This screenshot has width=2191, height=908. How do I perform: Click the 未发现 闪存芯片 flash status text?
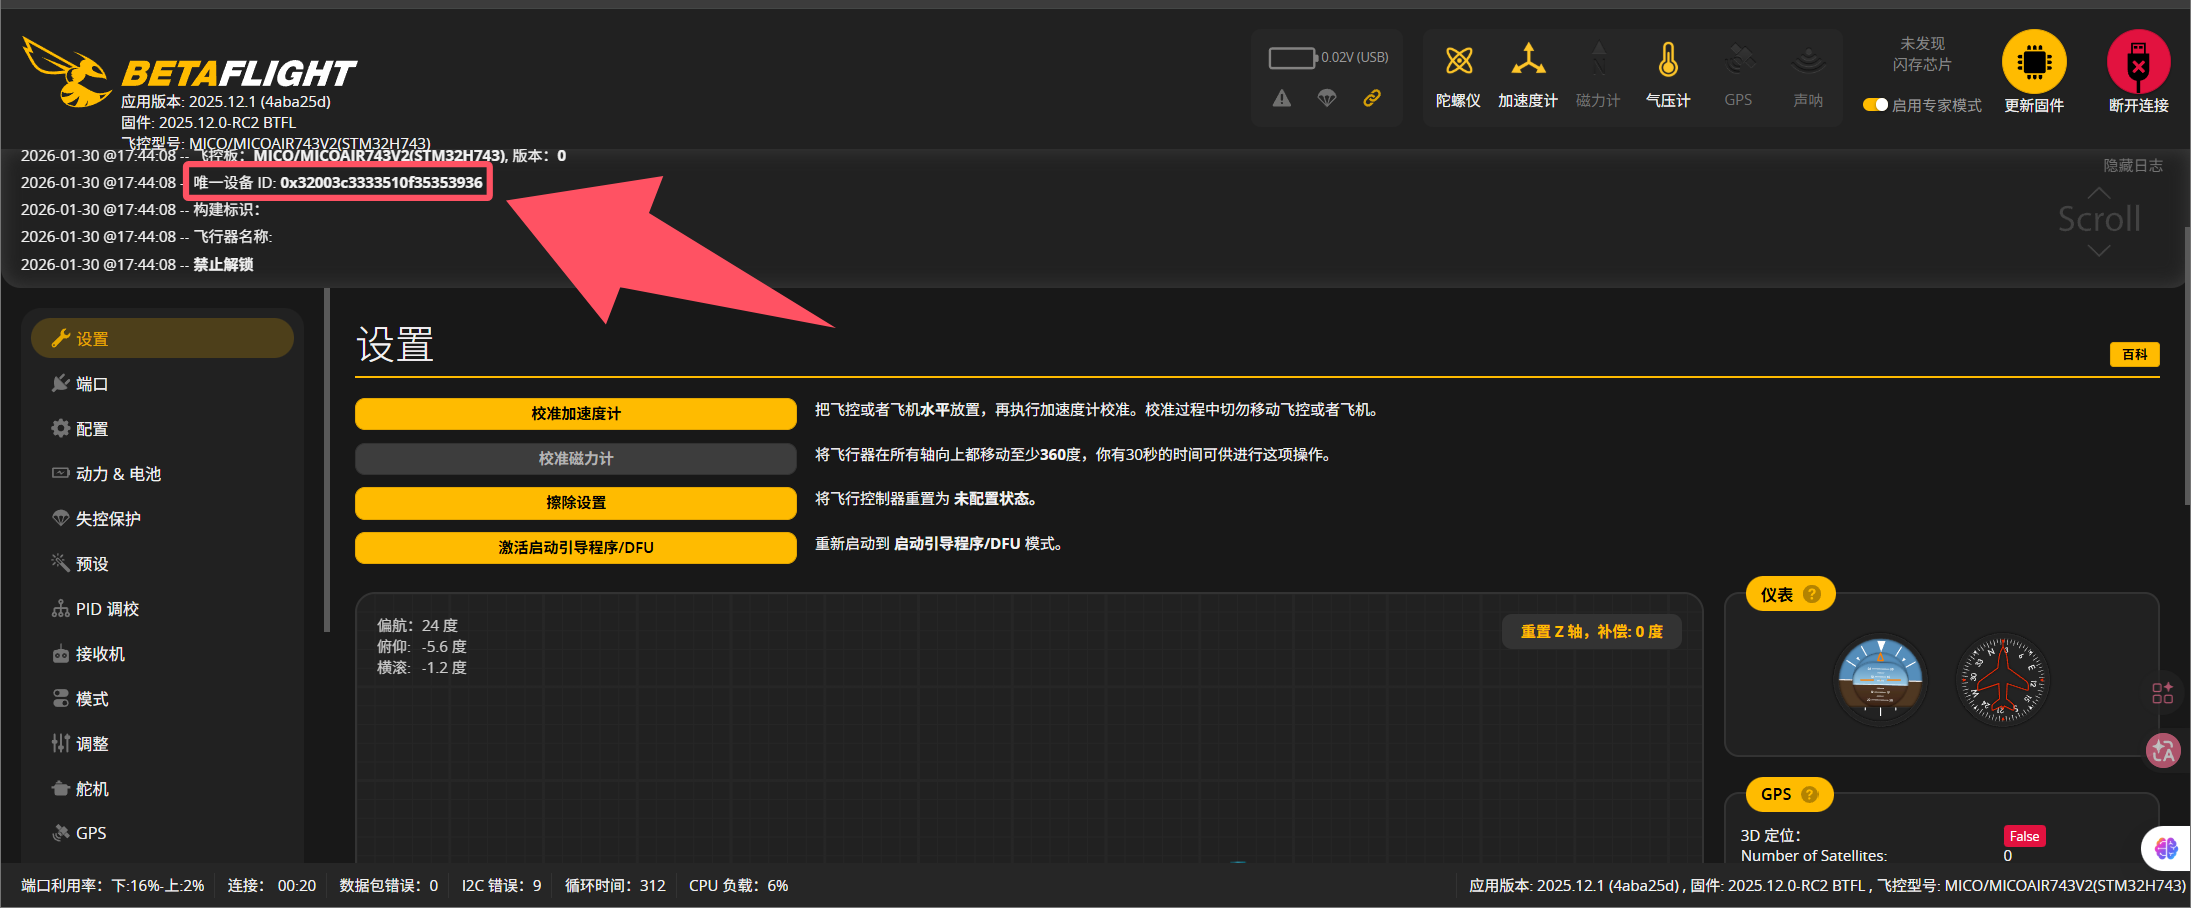click(x=1922, y=54)
